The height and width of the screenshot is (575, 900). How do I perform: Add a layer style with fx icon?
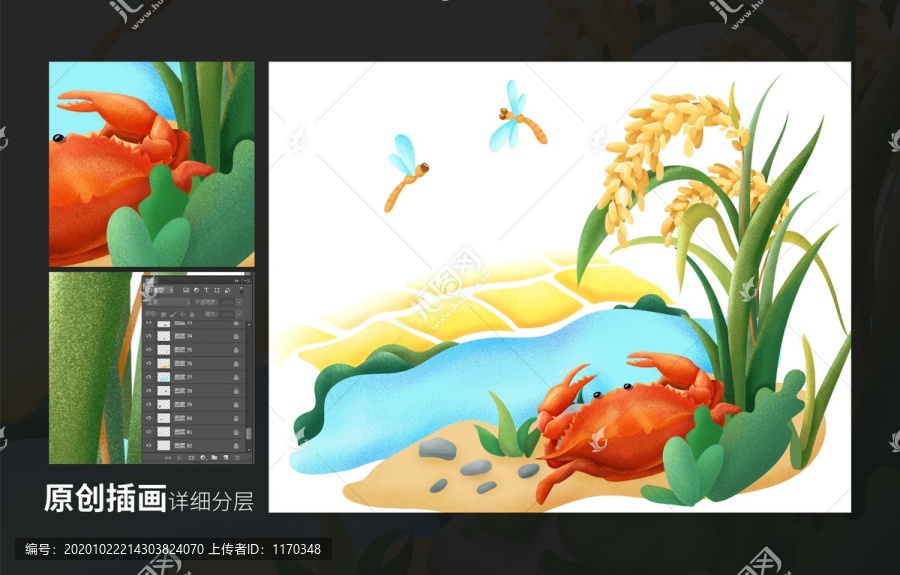(179, 458)
